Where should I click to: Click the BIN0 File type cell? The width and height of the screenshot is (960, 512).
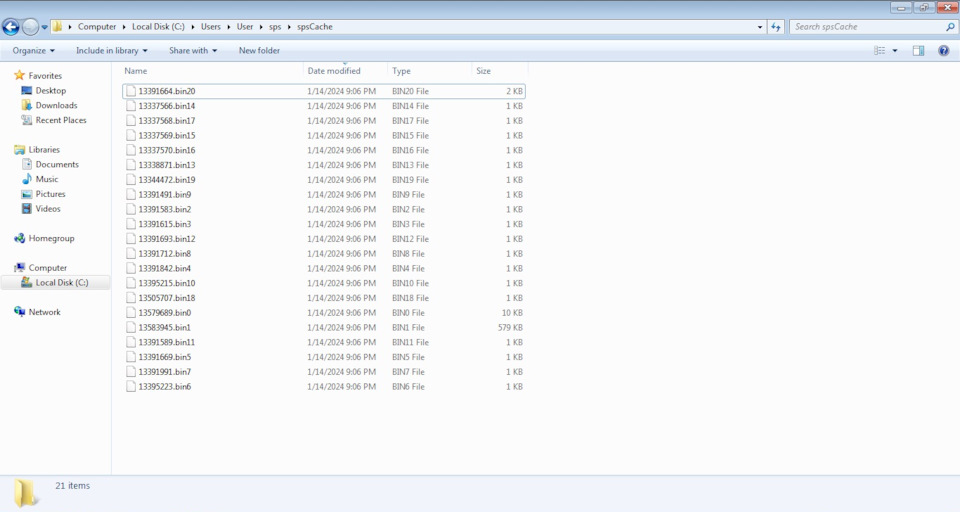[408, 312]
